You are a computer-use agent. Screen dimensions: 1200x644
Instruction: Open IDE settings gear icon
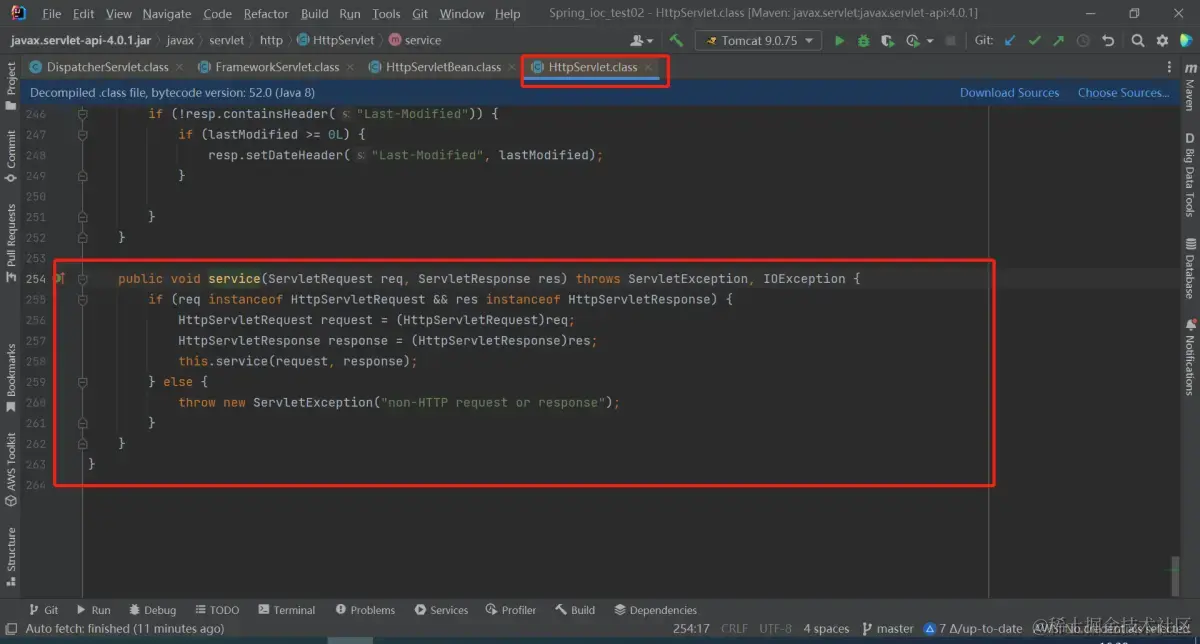[x=1162, y=40]
